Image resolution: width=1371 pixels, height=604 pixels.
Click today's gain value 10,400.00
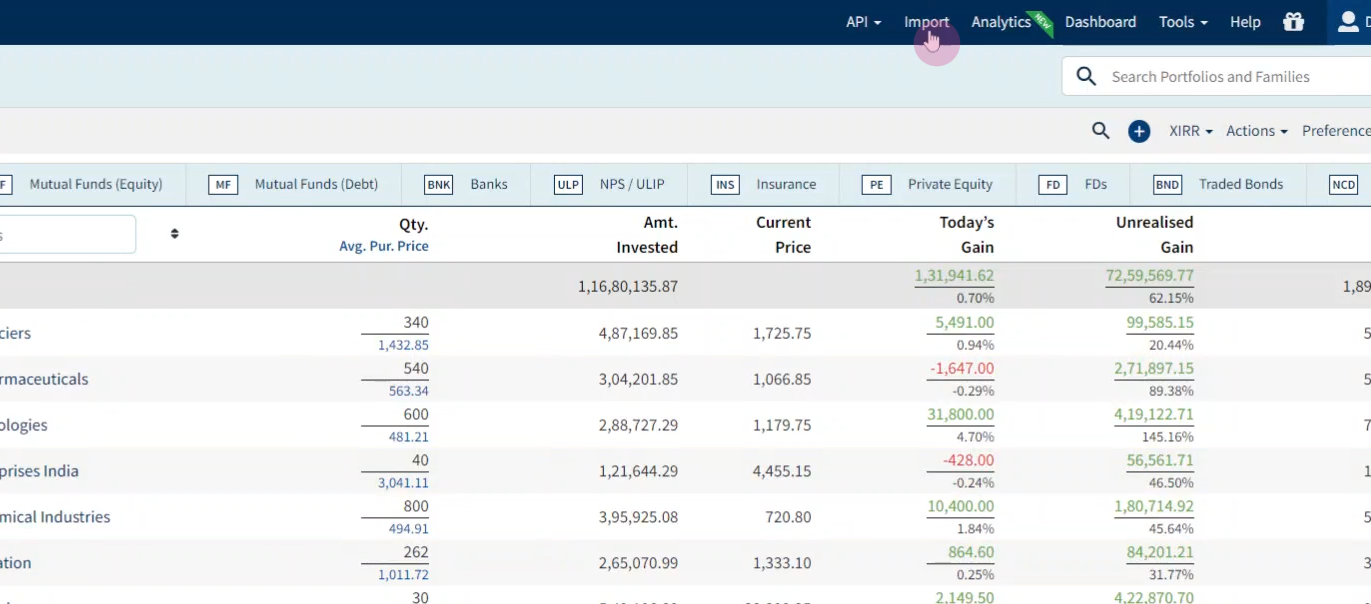960,507
